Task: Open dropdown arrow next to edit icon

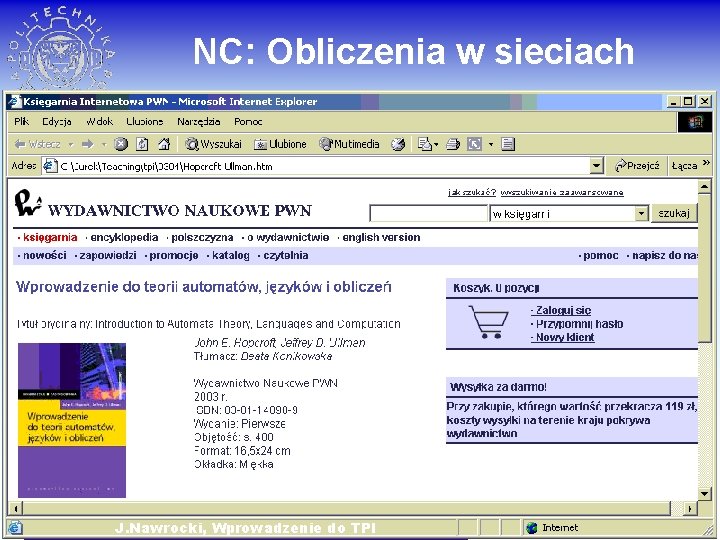Action: pos(491,144)
